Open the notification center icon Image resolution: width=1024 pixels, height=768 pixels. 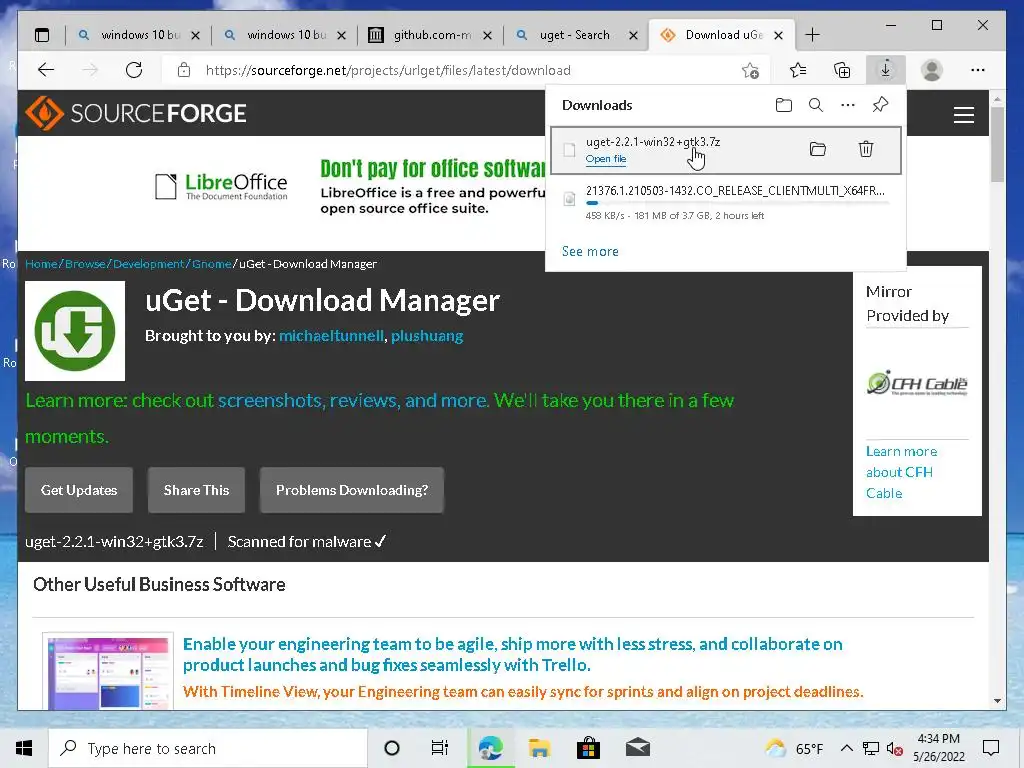[x=991, y=748]
